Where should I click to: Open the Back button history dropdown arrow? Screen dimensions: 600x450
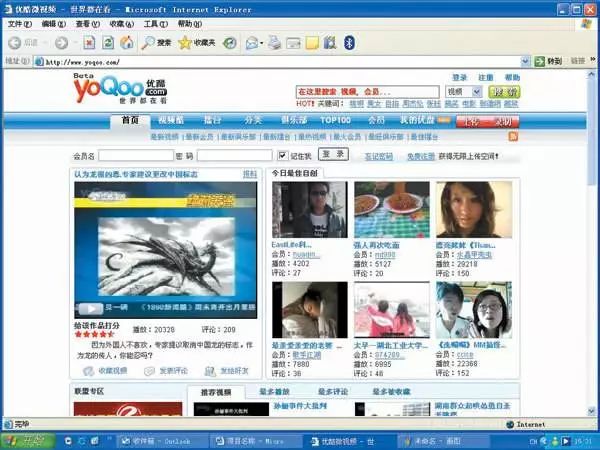[x=44, y=43]
